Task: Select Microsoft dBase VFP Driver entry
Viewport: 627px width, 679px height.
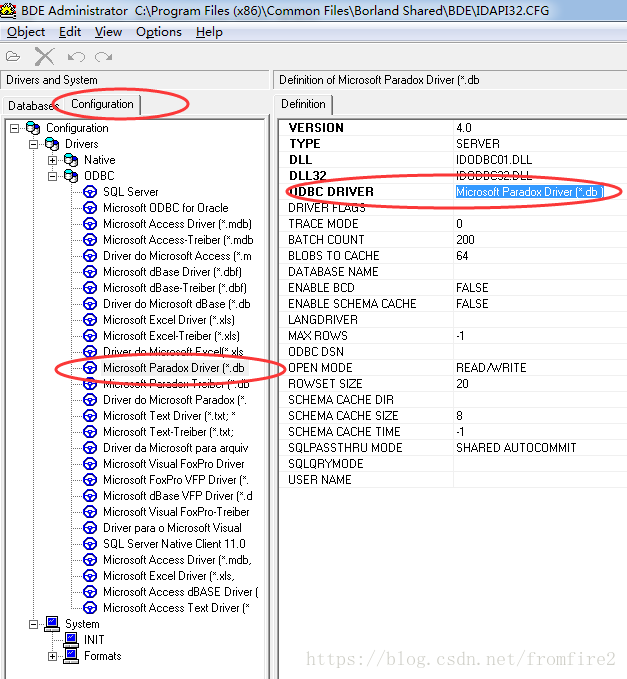Action: 178,496
